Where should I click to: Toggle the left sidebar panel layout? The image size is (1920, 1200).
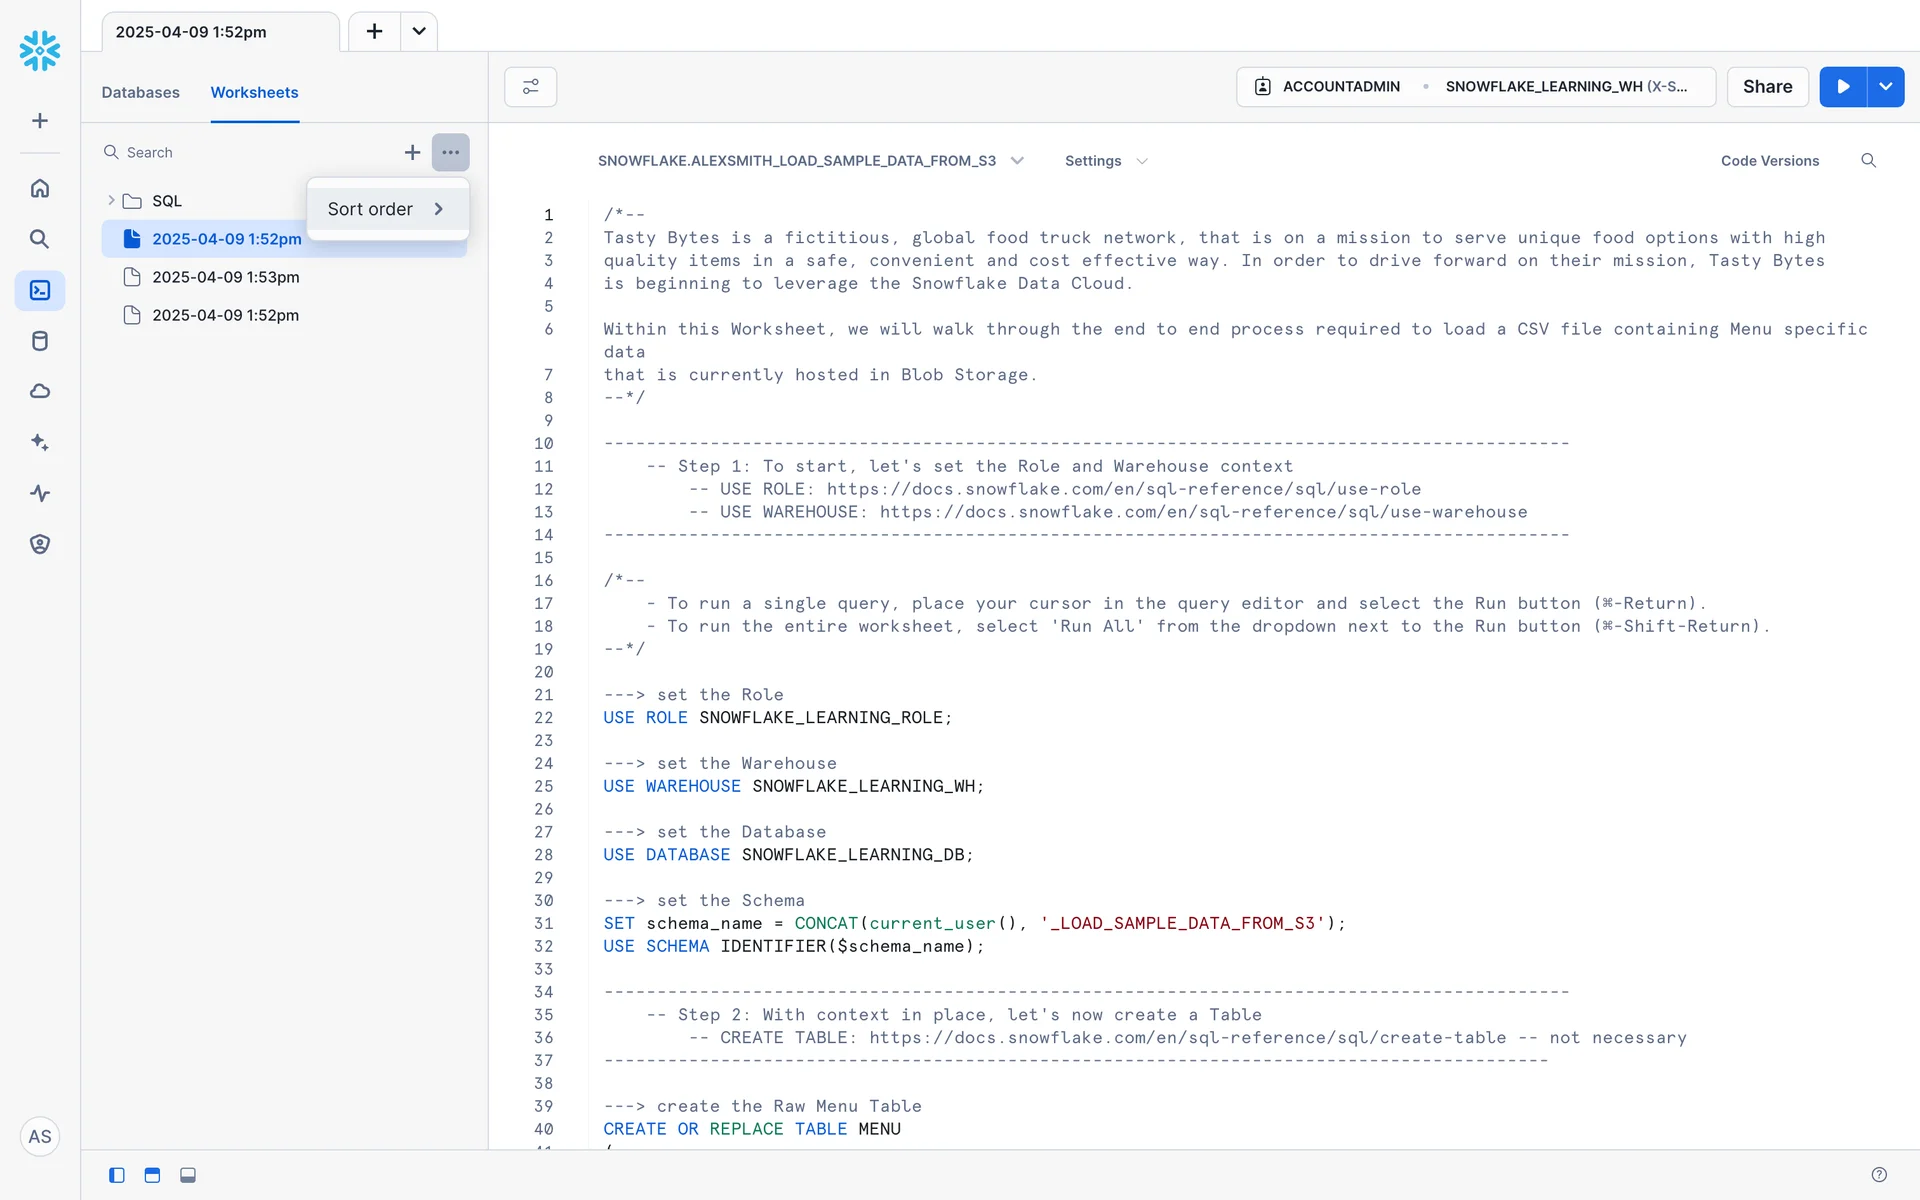coord(117,1175)
